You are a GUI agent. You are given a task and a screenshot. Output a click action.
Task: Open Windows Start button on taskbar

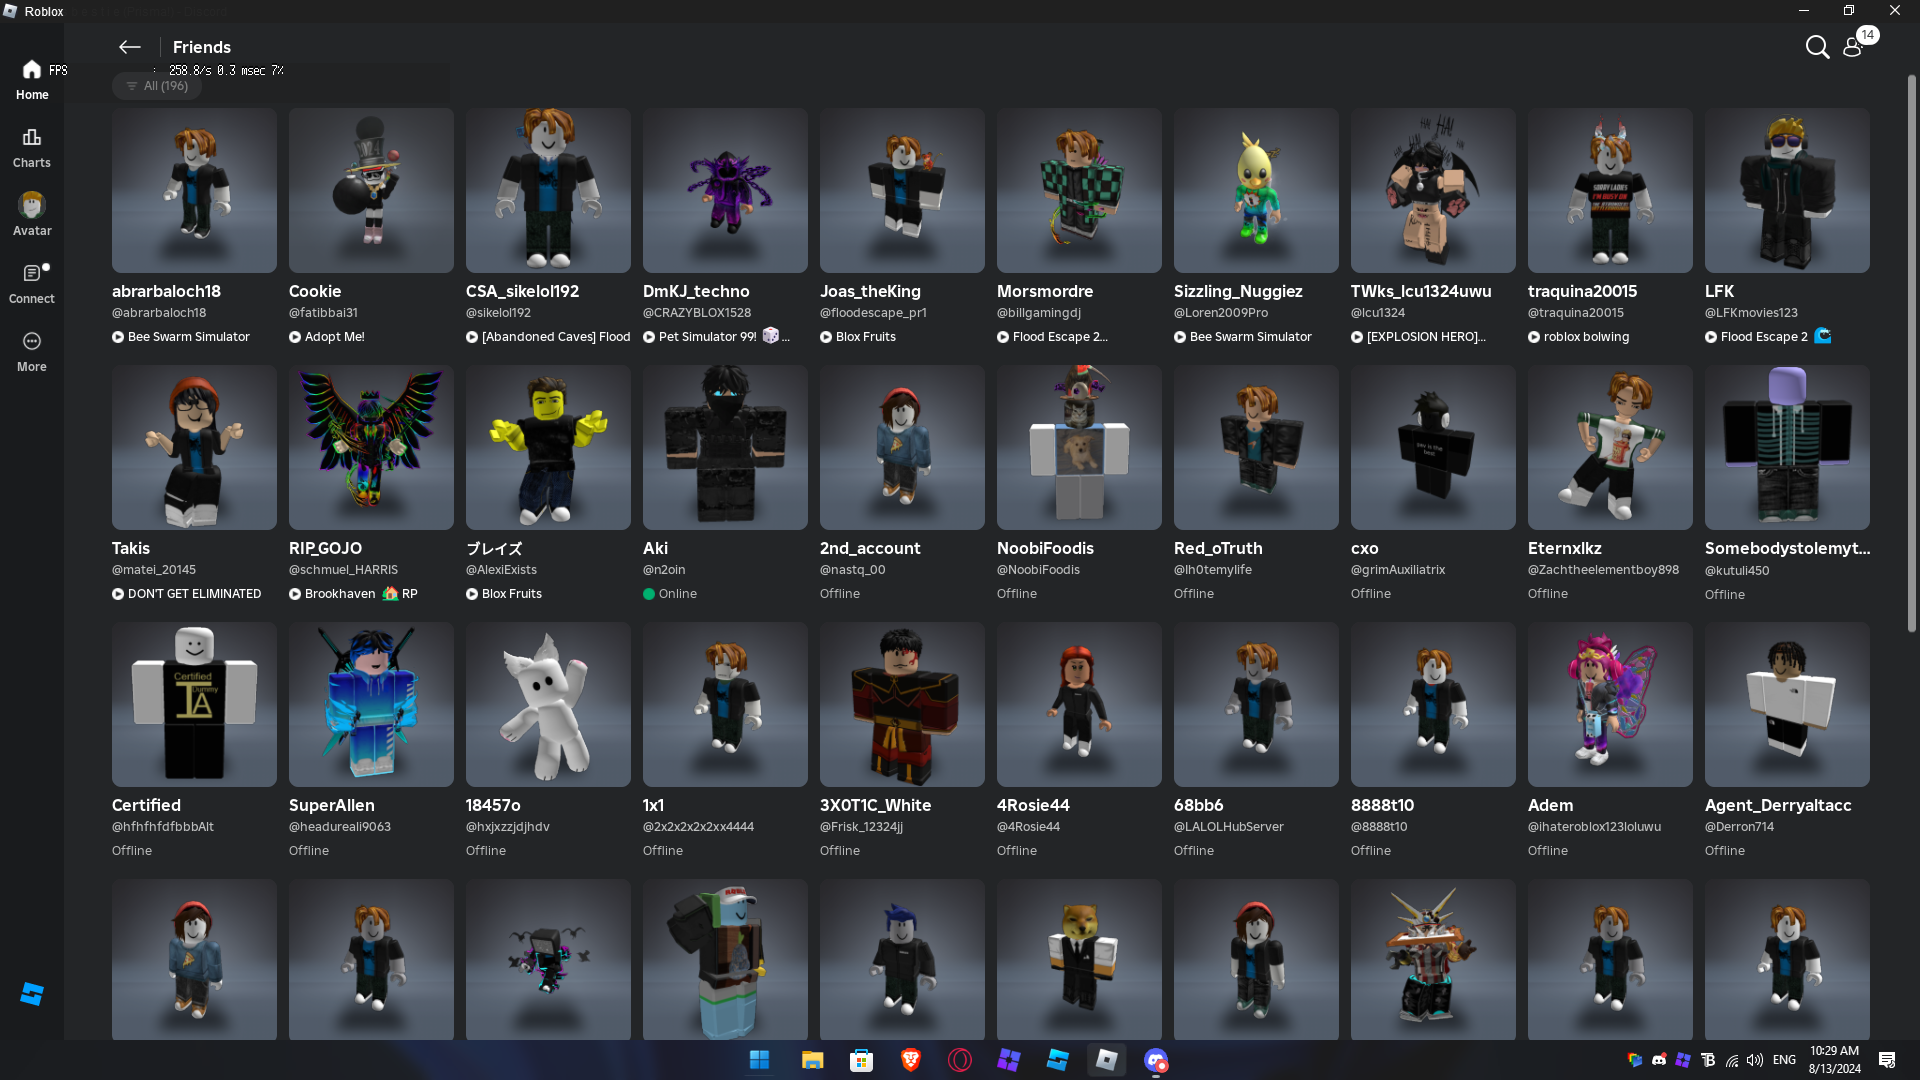[759, 1060]
